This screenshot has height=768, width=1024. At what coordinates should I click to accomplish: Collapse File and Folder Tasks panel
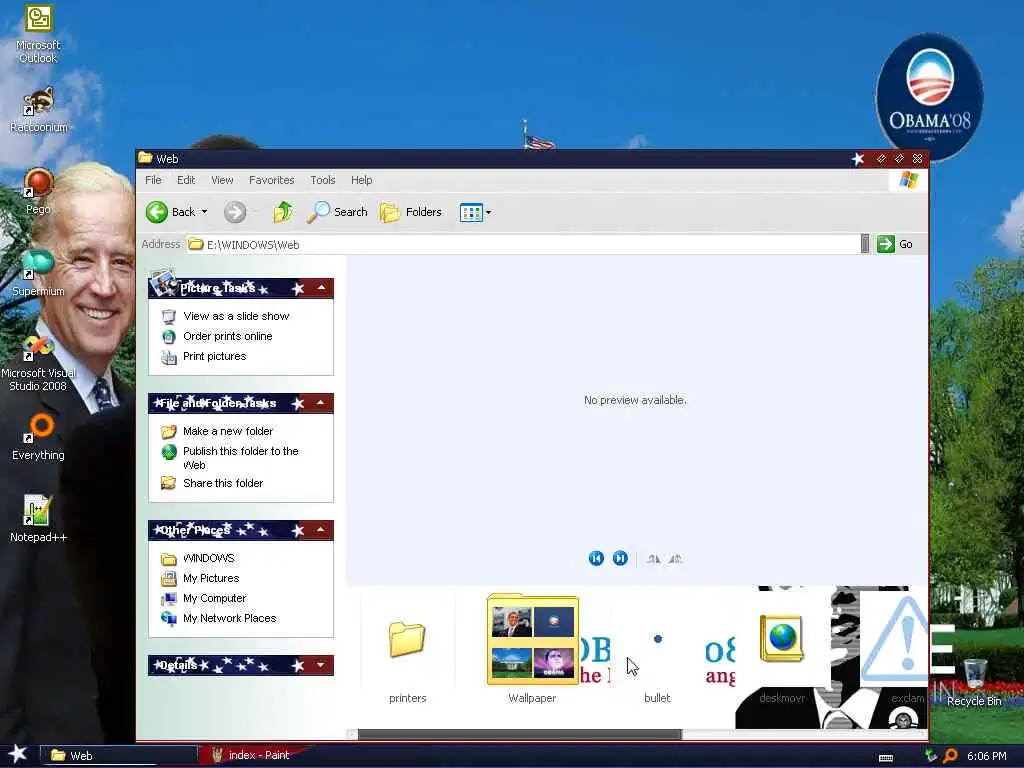(x=321, y=403)
